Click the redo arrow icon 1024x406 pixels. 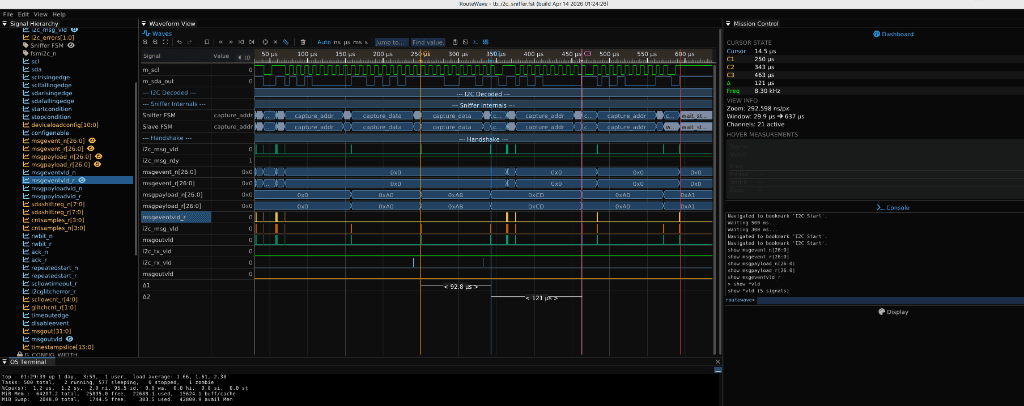pos(189,42)
